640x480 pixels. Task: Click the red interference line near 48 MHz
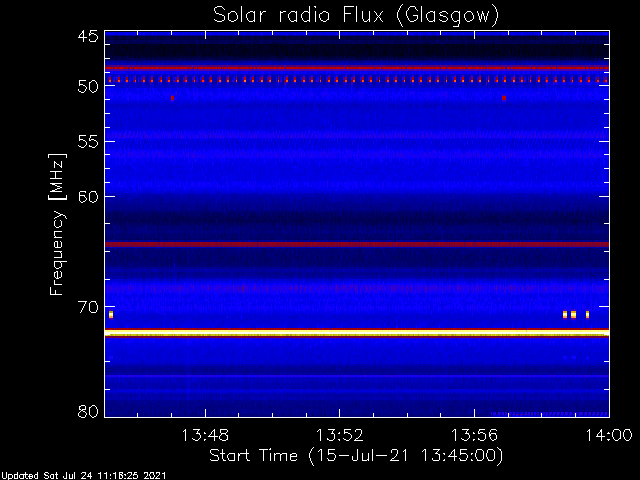[x=357, y=68]
